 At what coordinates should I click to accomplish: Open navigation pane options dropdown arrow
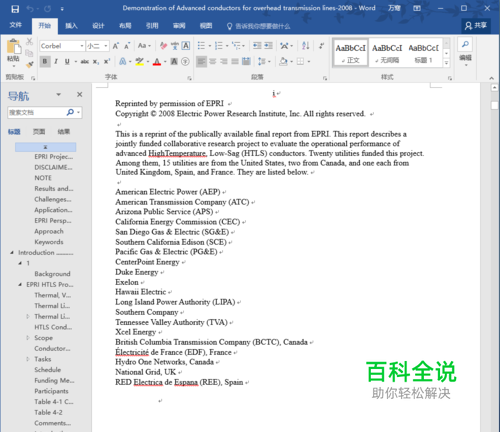(x=59, y=95)
